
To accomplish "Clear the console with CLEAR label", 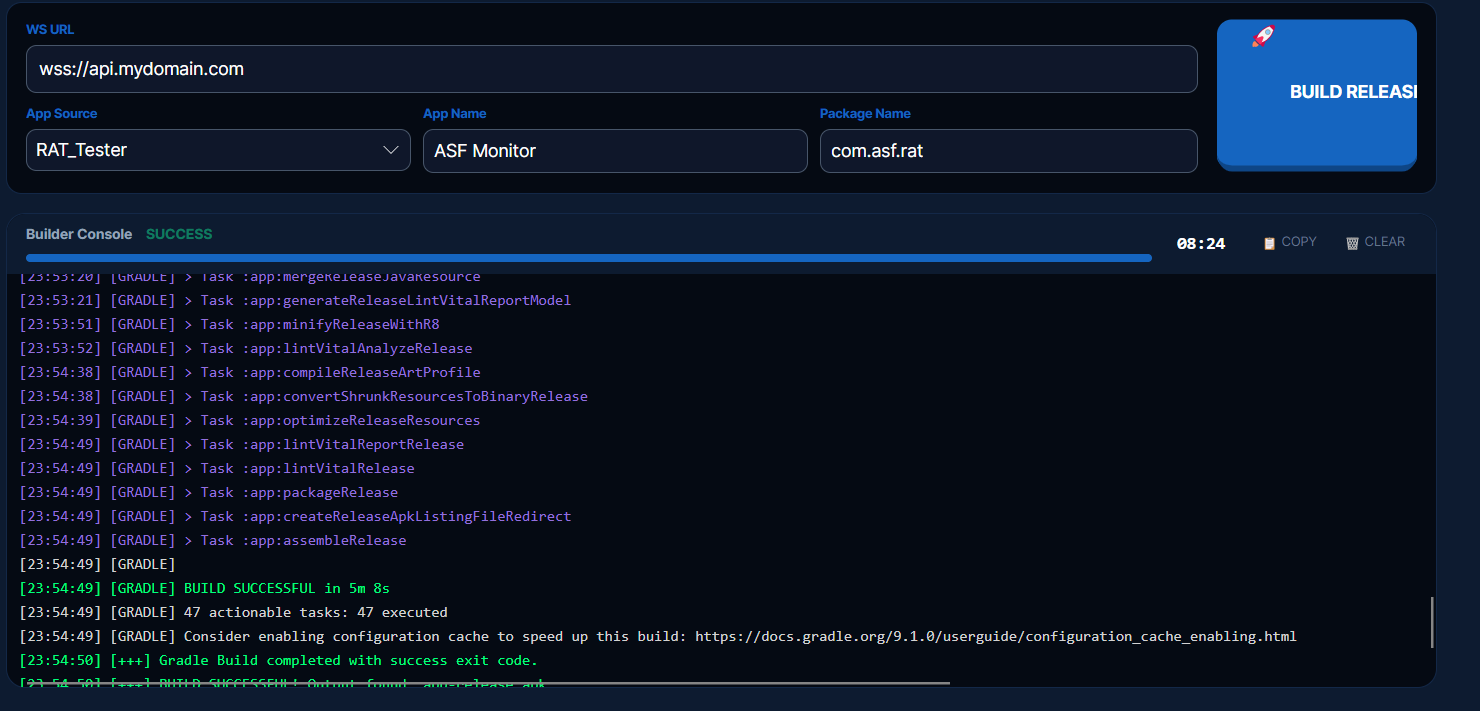I will (x=1385, y=242).
